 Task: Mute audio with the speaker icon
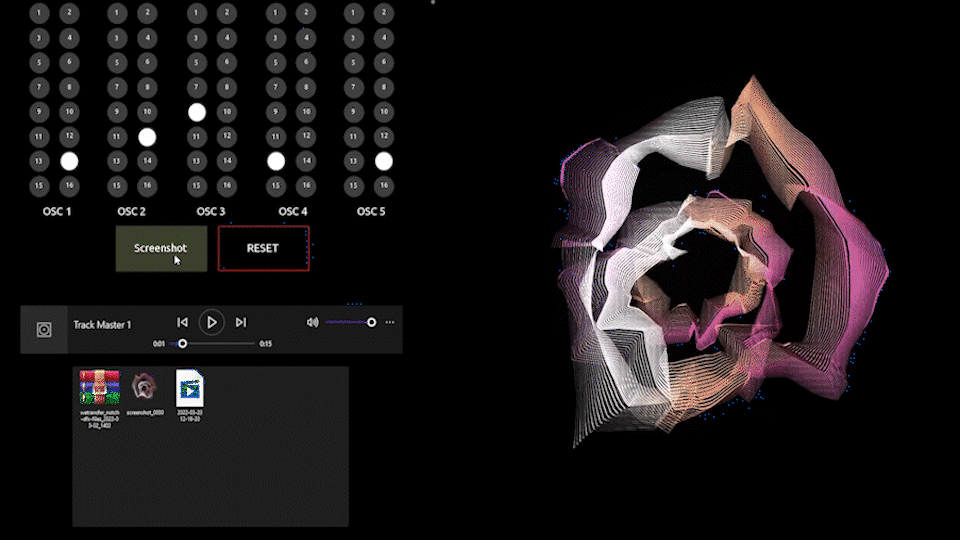click(312, 322)
